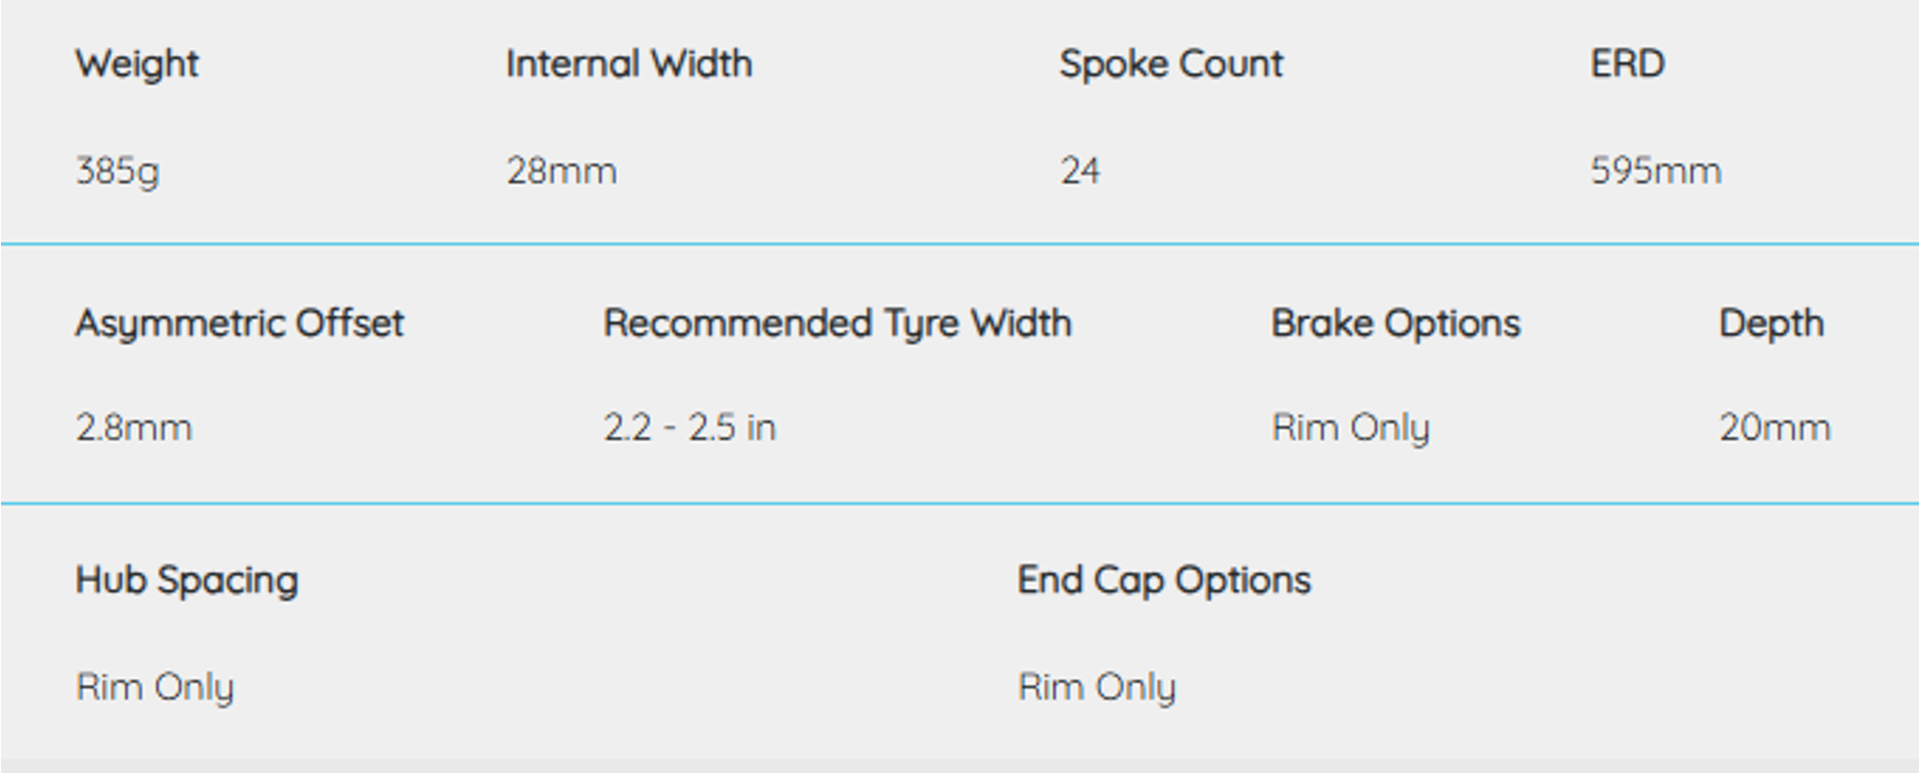Select Rim Only under End Cap Options
This screenshot has width=1920, height=773.
(x=1096, y=687)
